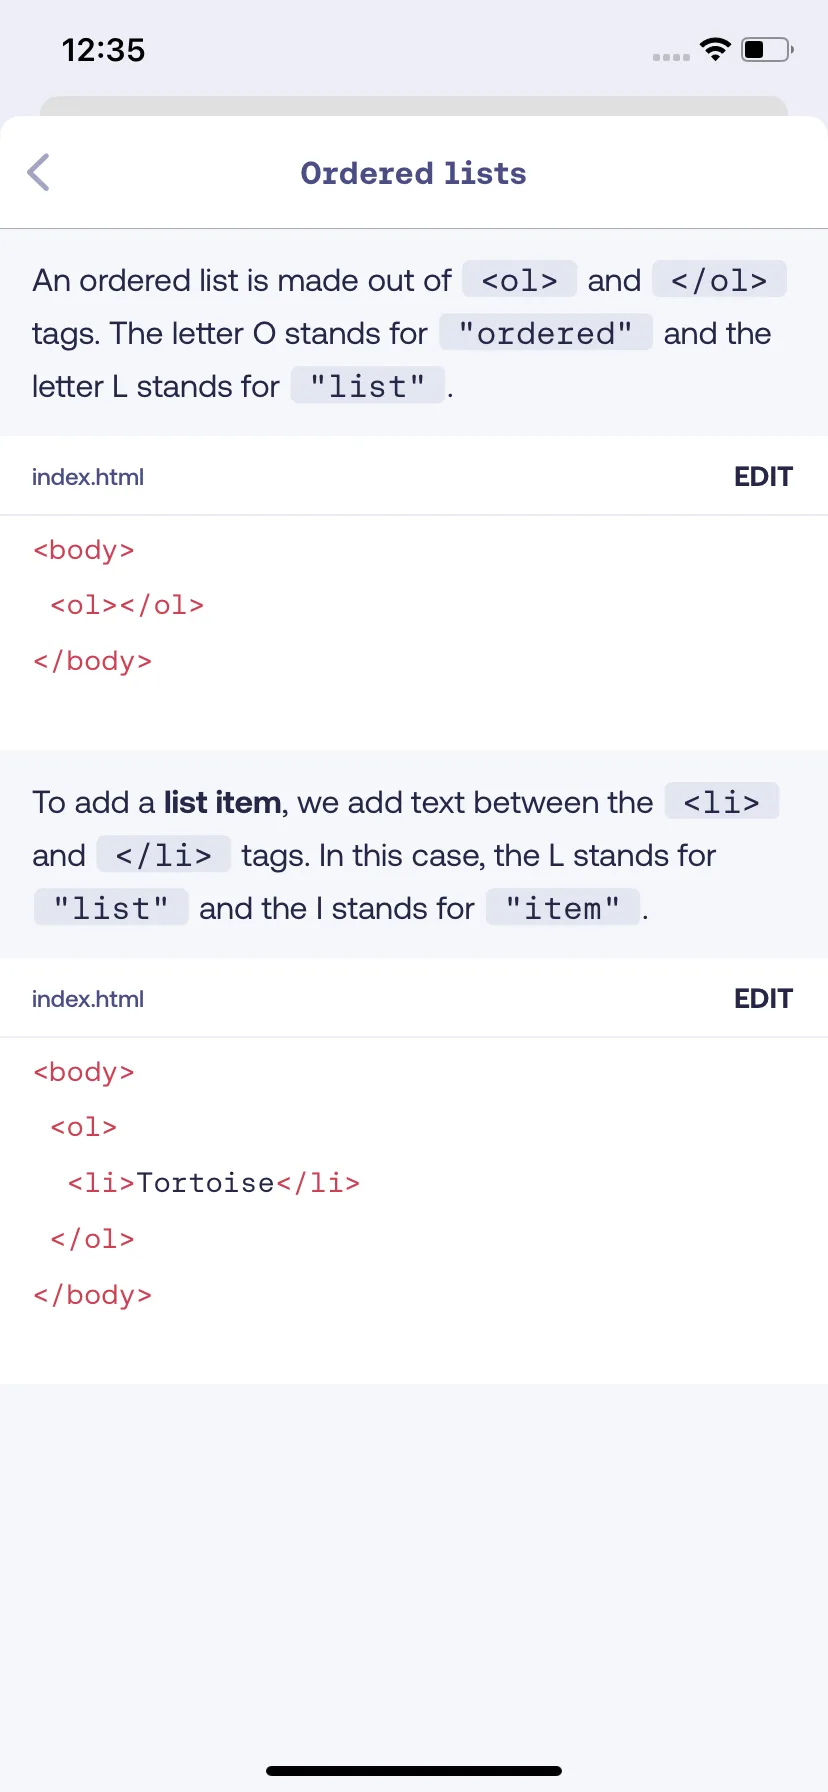Click the closing </body> tag in second snippet
This screenshot has height=1792, width=828.
tap(93, 1295)
